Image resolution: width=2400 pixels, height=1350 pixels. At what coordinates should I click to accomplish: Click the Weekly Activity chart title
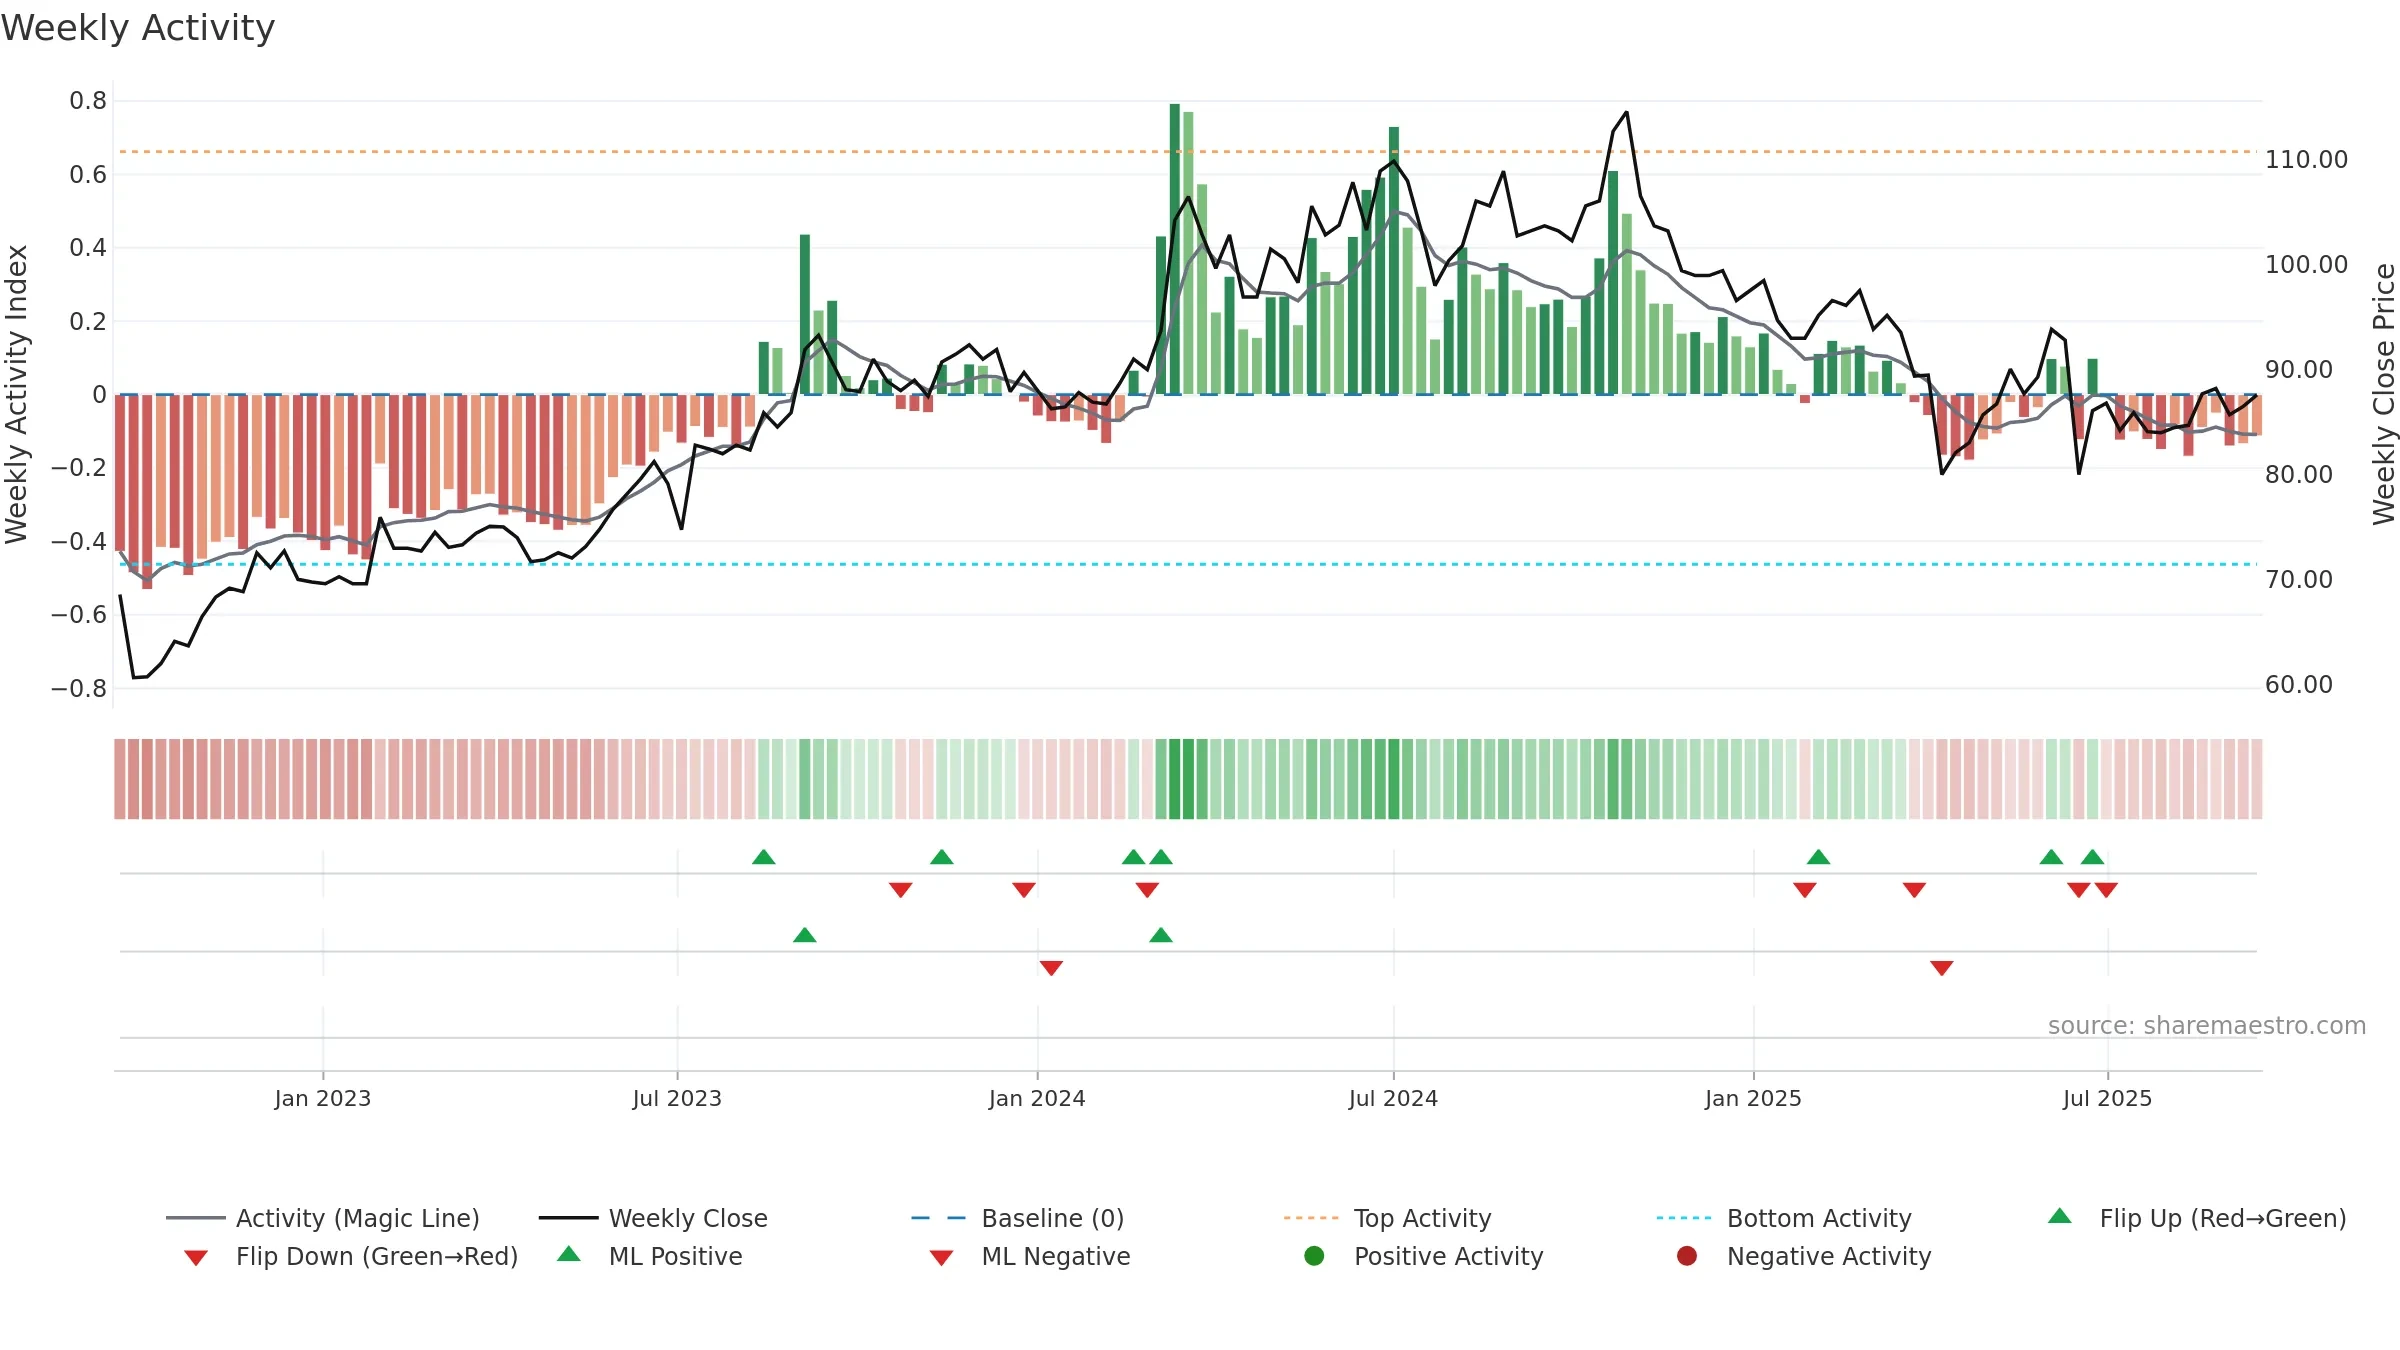(138, 28)
